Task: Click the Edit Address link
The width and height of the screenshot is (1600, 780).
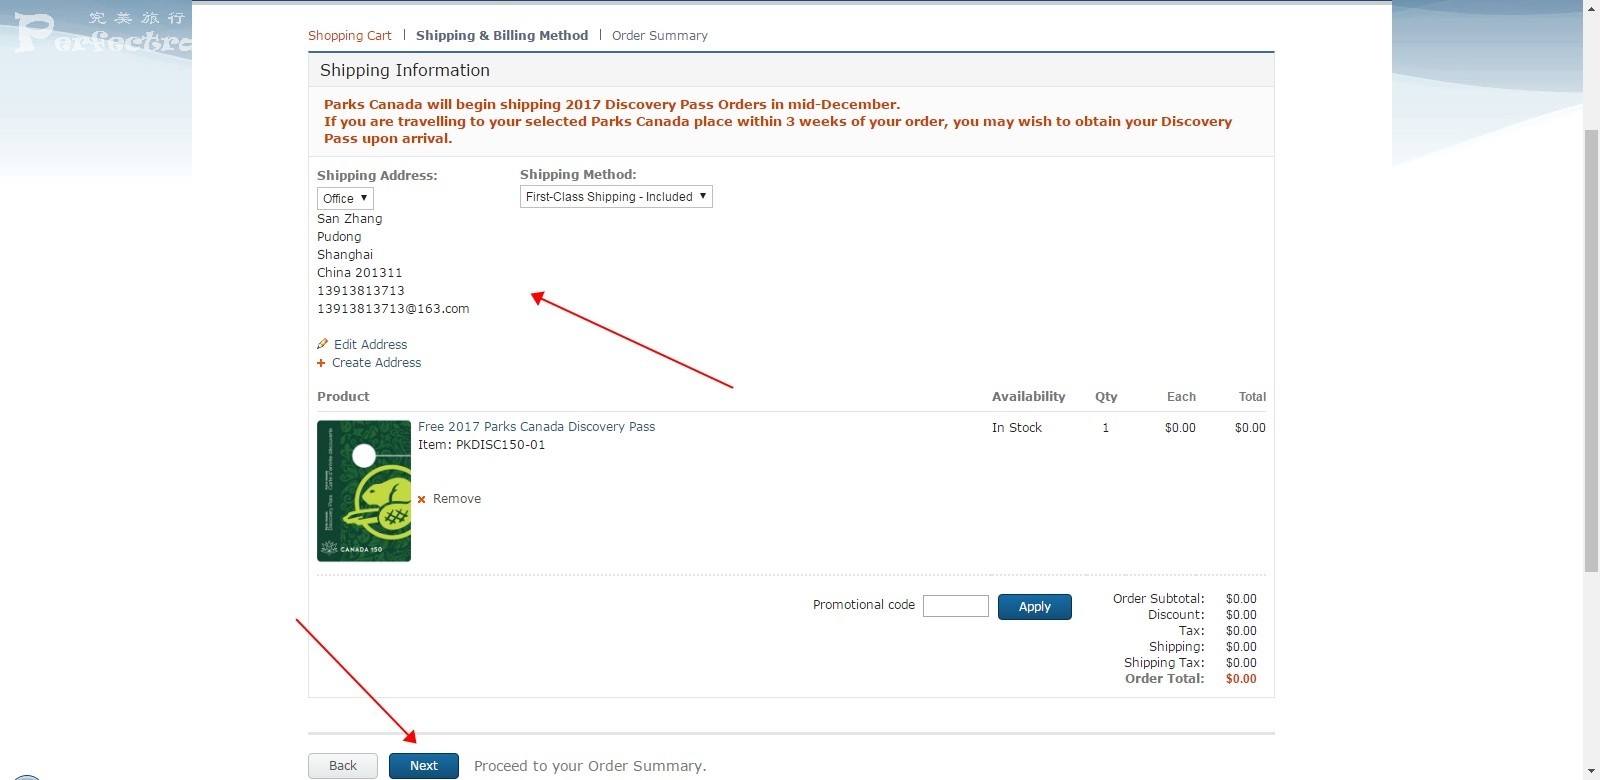Action: coord(370,344)
